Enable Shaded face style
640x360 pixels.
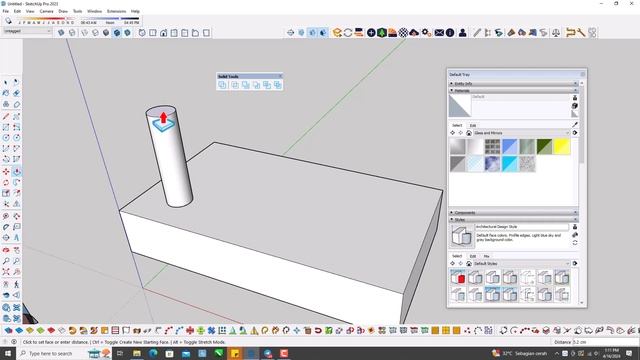pyautogui.click(x=106, y=33)
